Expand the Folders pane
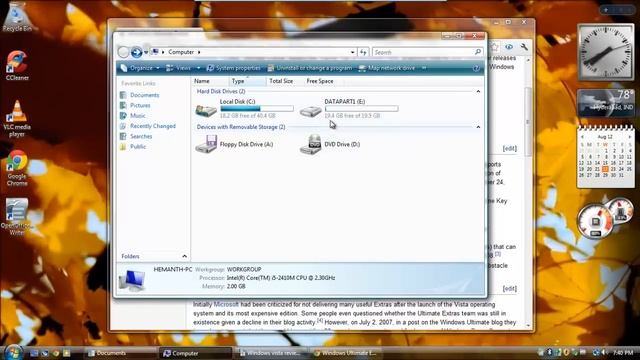This screenshot has height=360, width=640. click(x=184, y=256)
